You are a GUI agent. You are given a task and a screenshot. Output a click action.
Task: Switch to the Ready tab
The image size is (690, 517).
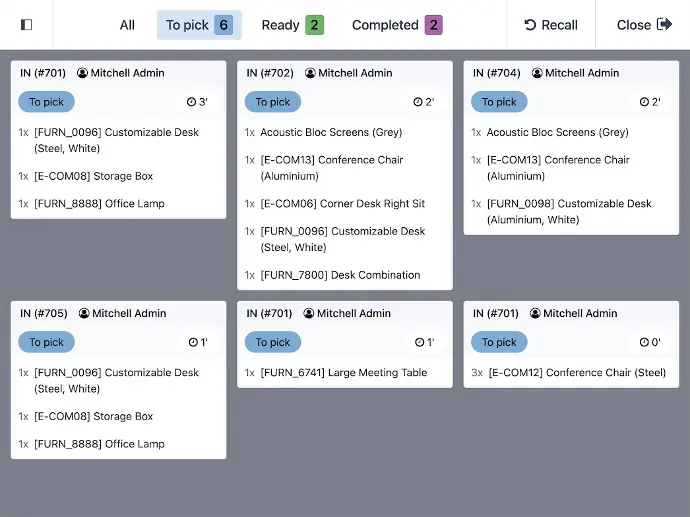292,25
